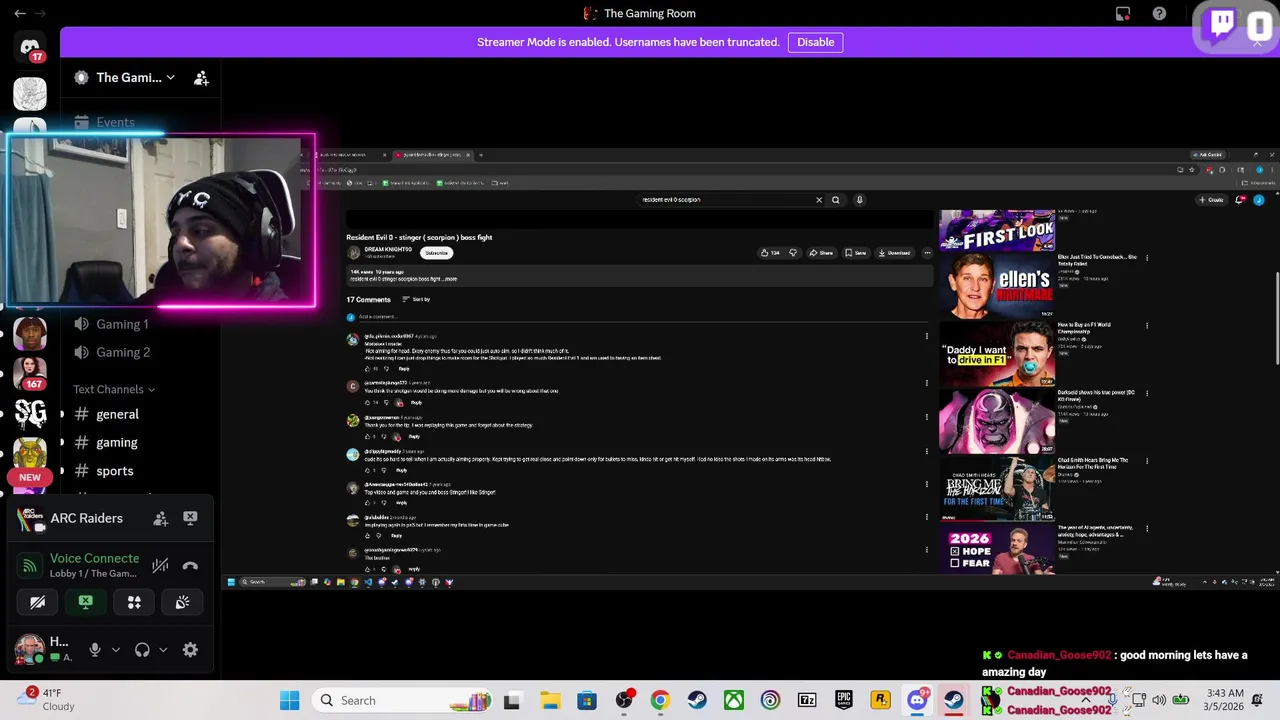This screenshot has width=1280, height=720.
Task: Open taskbar clock showing 3:43 AM
Action: click(1225, 699)
